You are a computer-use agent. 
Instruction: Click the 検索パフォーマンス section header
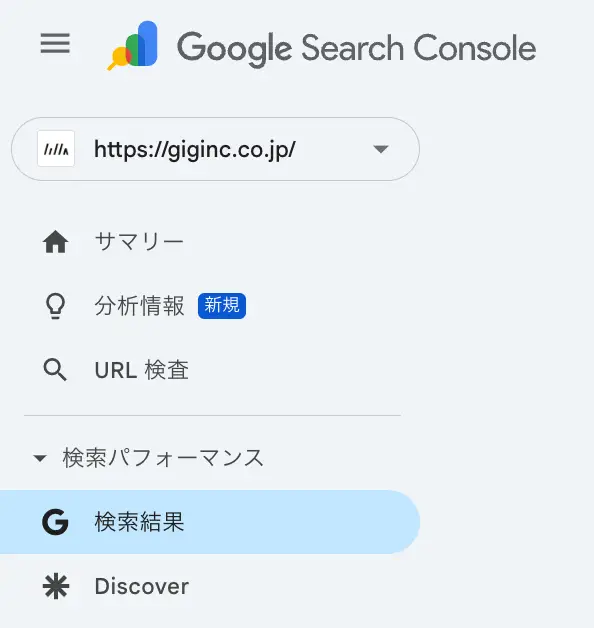[x=163, y=458]
